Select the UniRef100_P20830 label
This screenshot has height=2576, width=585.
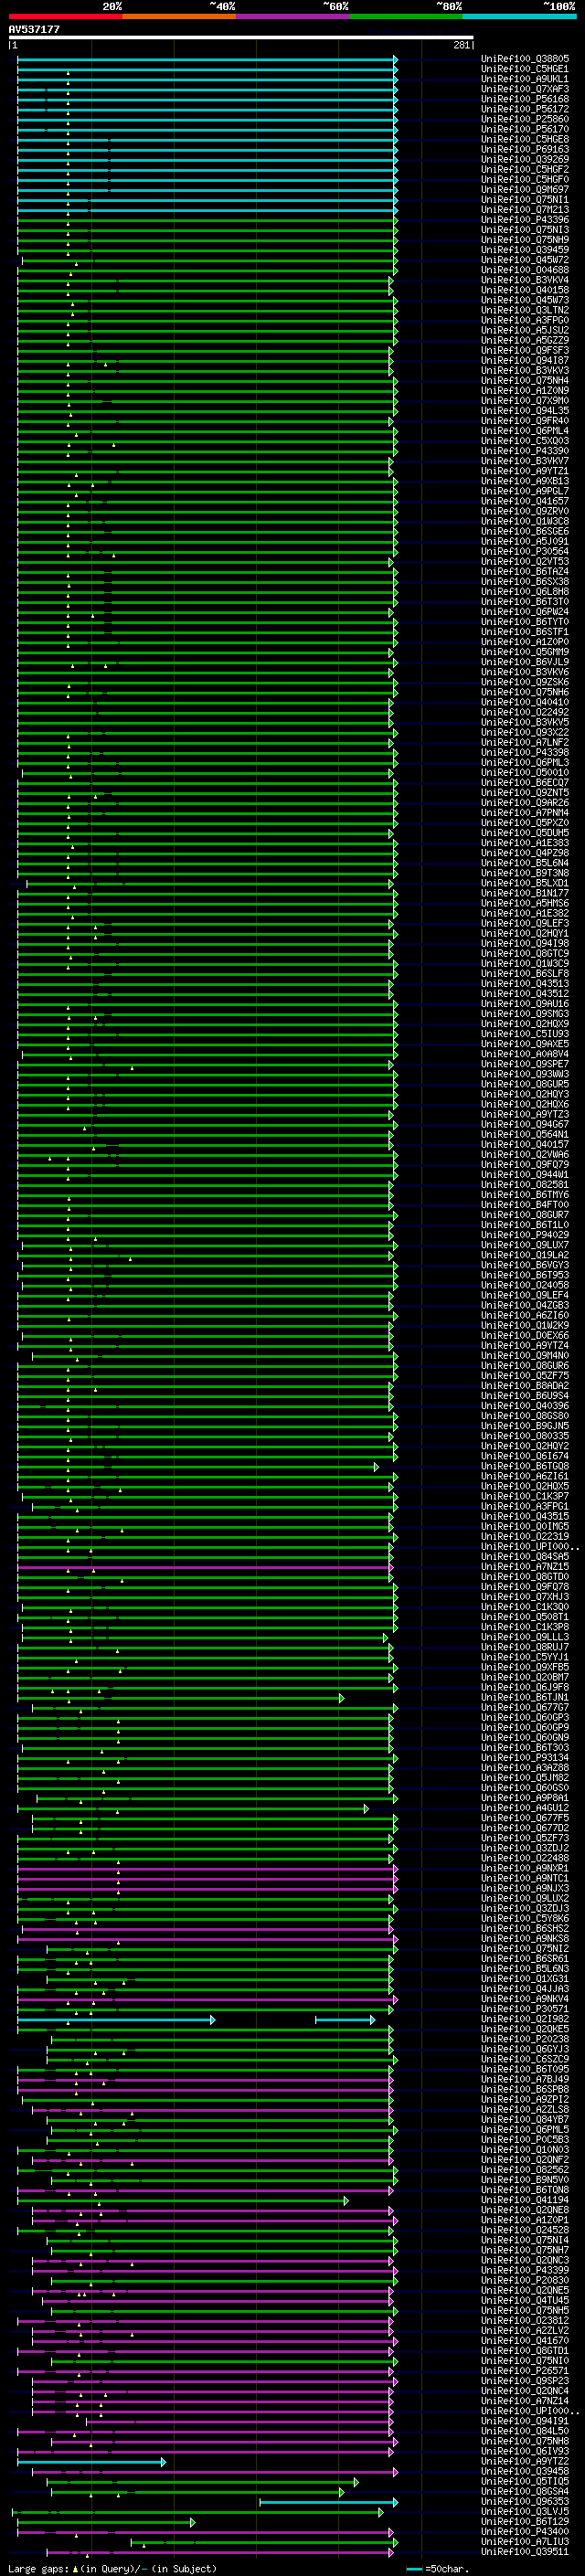coord(525,2282)
